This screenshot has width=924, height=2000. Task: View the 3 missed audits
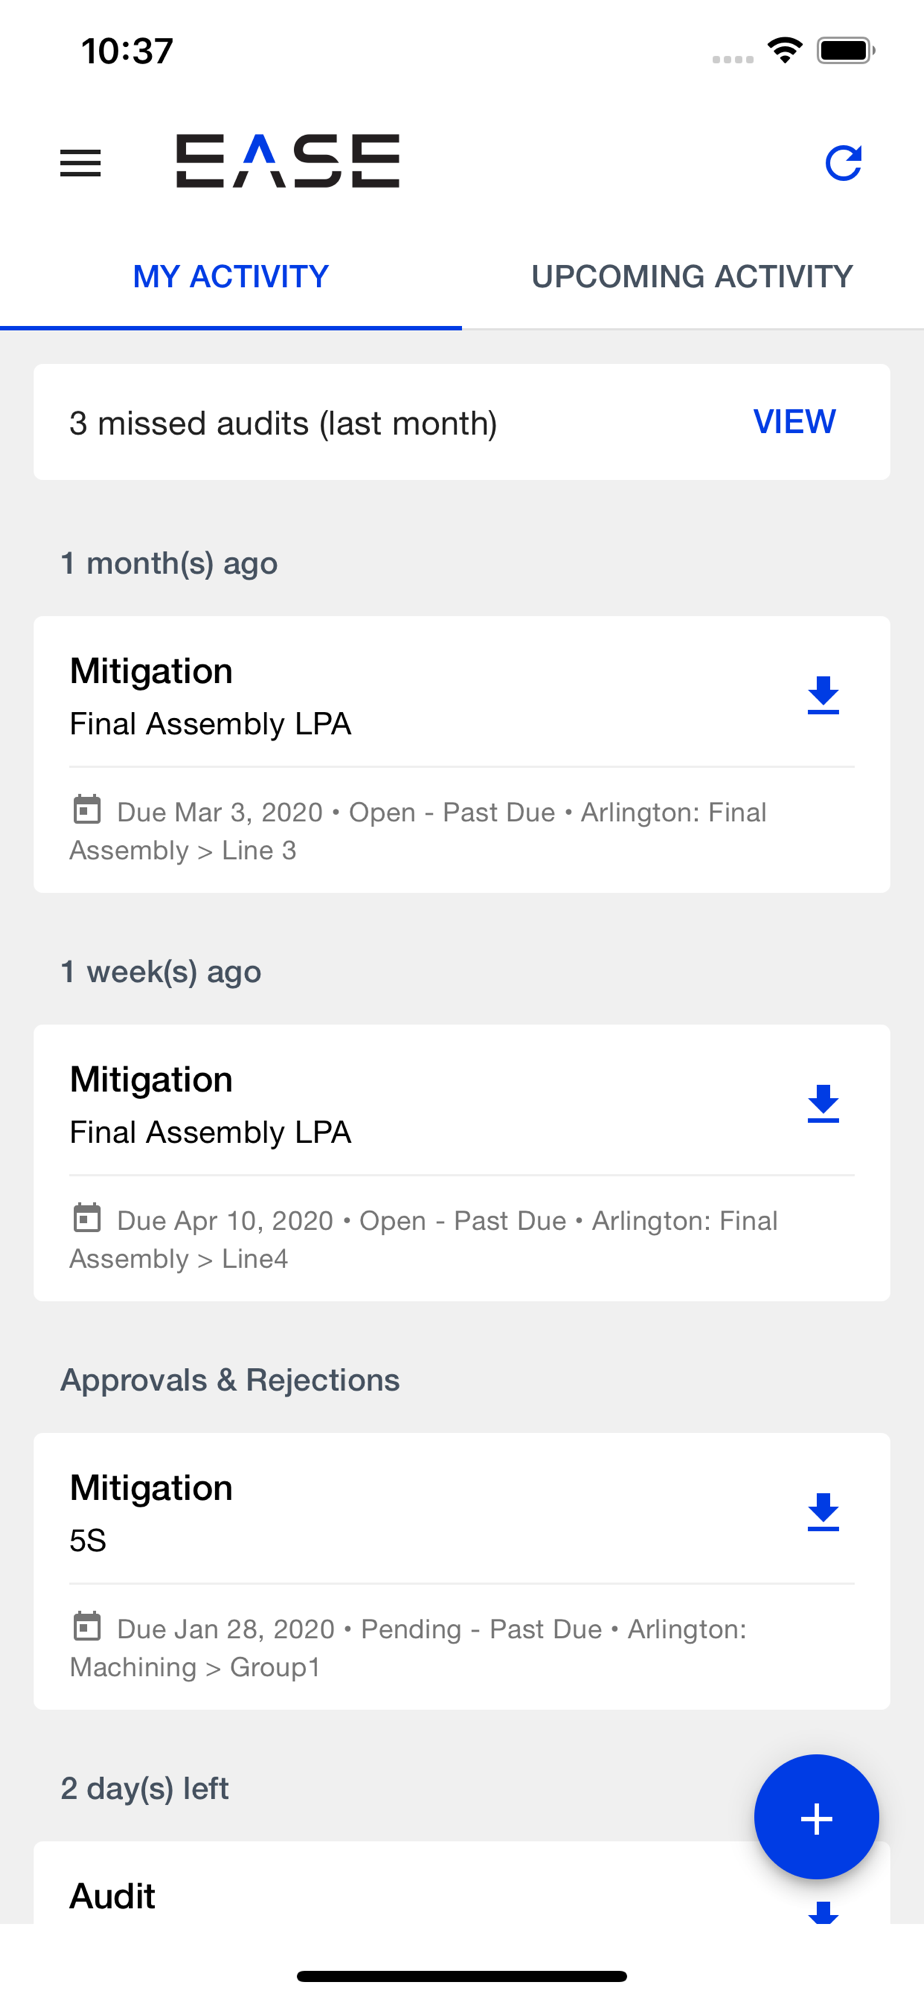[x=794, y=422]
